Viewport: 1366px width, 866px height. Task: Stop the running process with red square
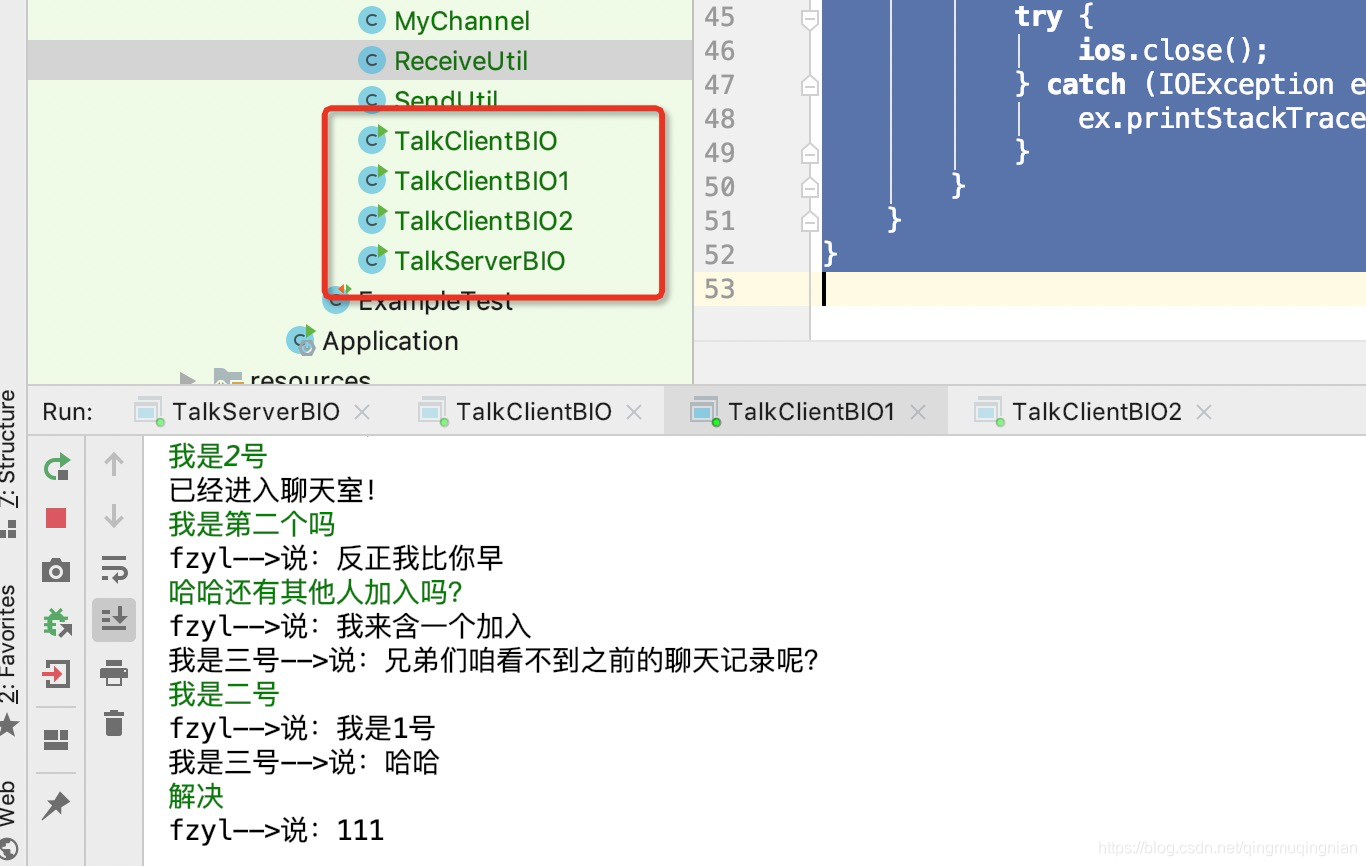pos(56,518)
